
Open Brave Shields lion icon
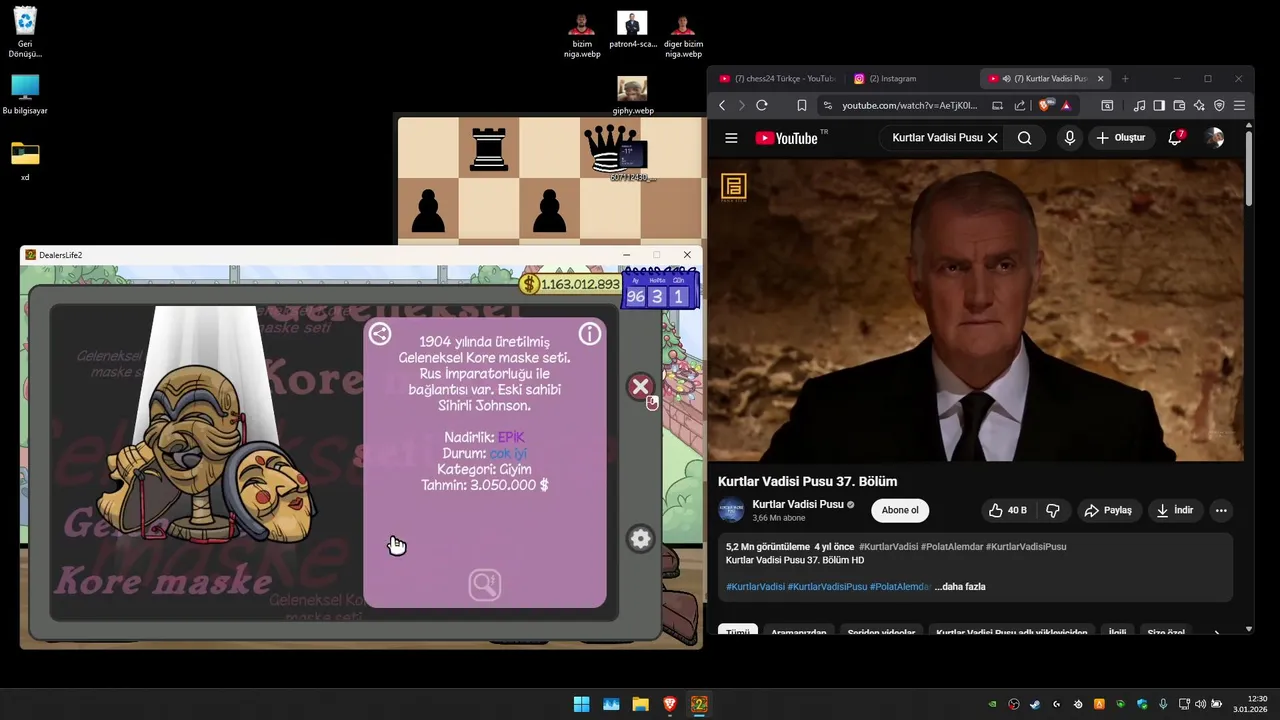[1045, 105]
